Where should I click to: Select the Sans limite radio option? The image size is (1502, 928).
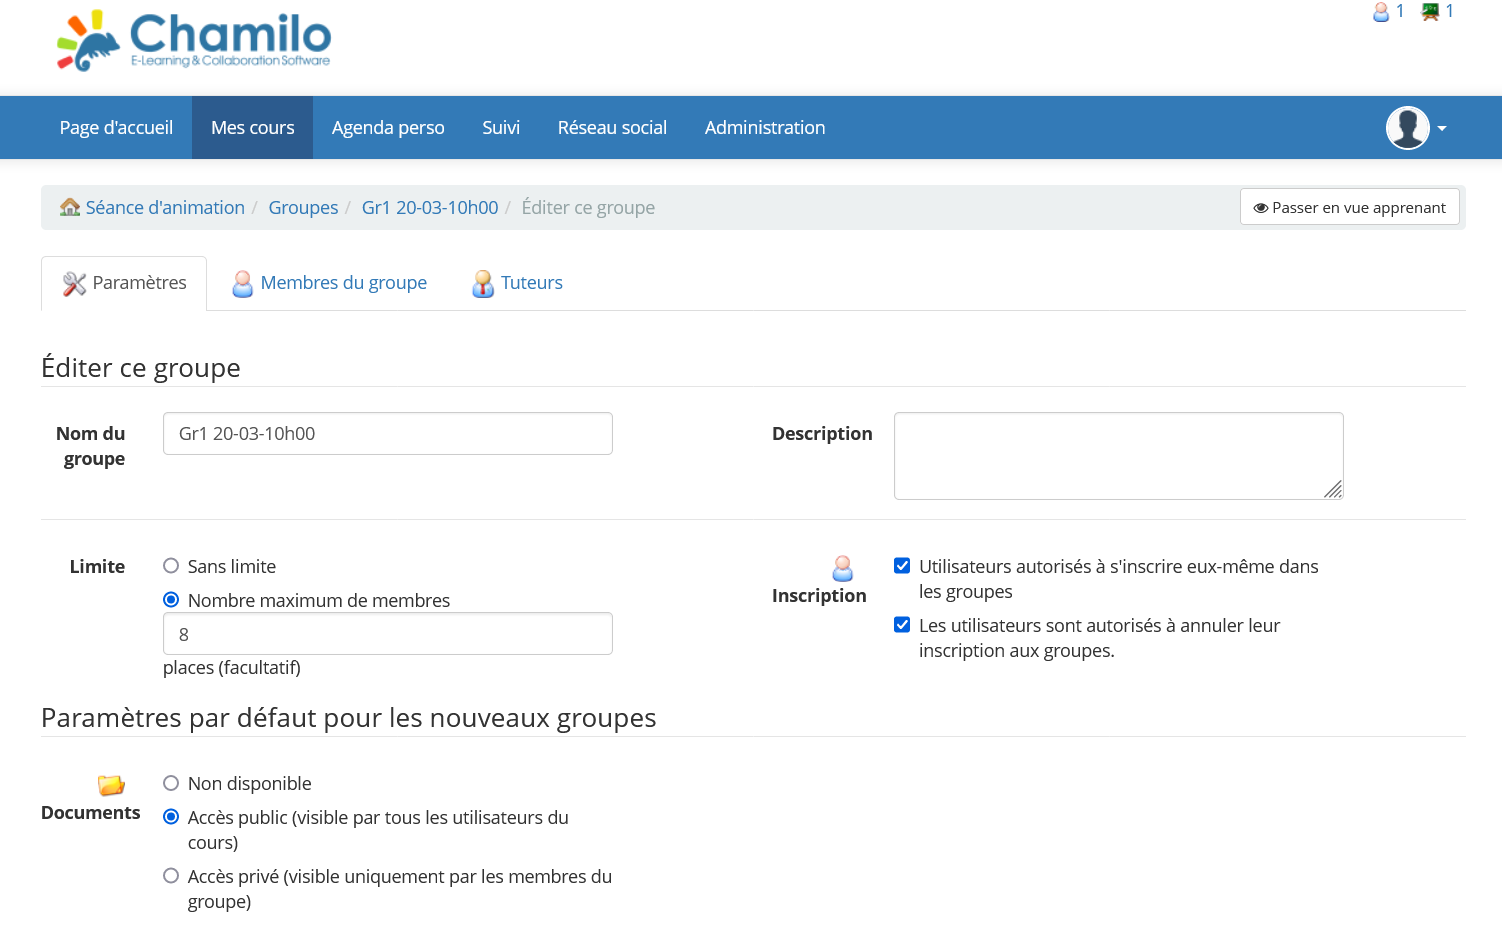[170, 565]
